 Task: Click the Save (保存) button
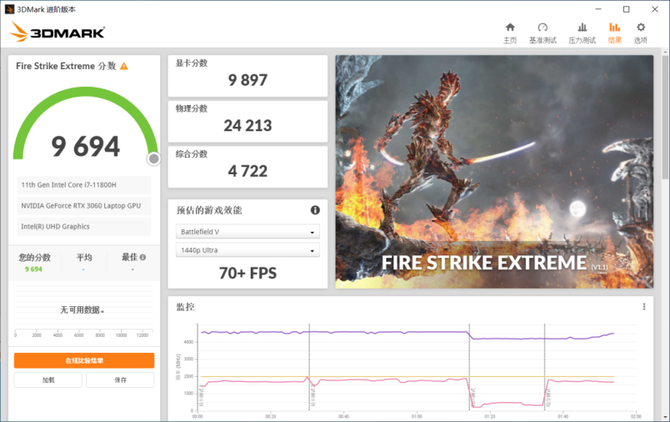pyautogui.click(x=120, y=380)
